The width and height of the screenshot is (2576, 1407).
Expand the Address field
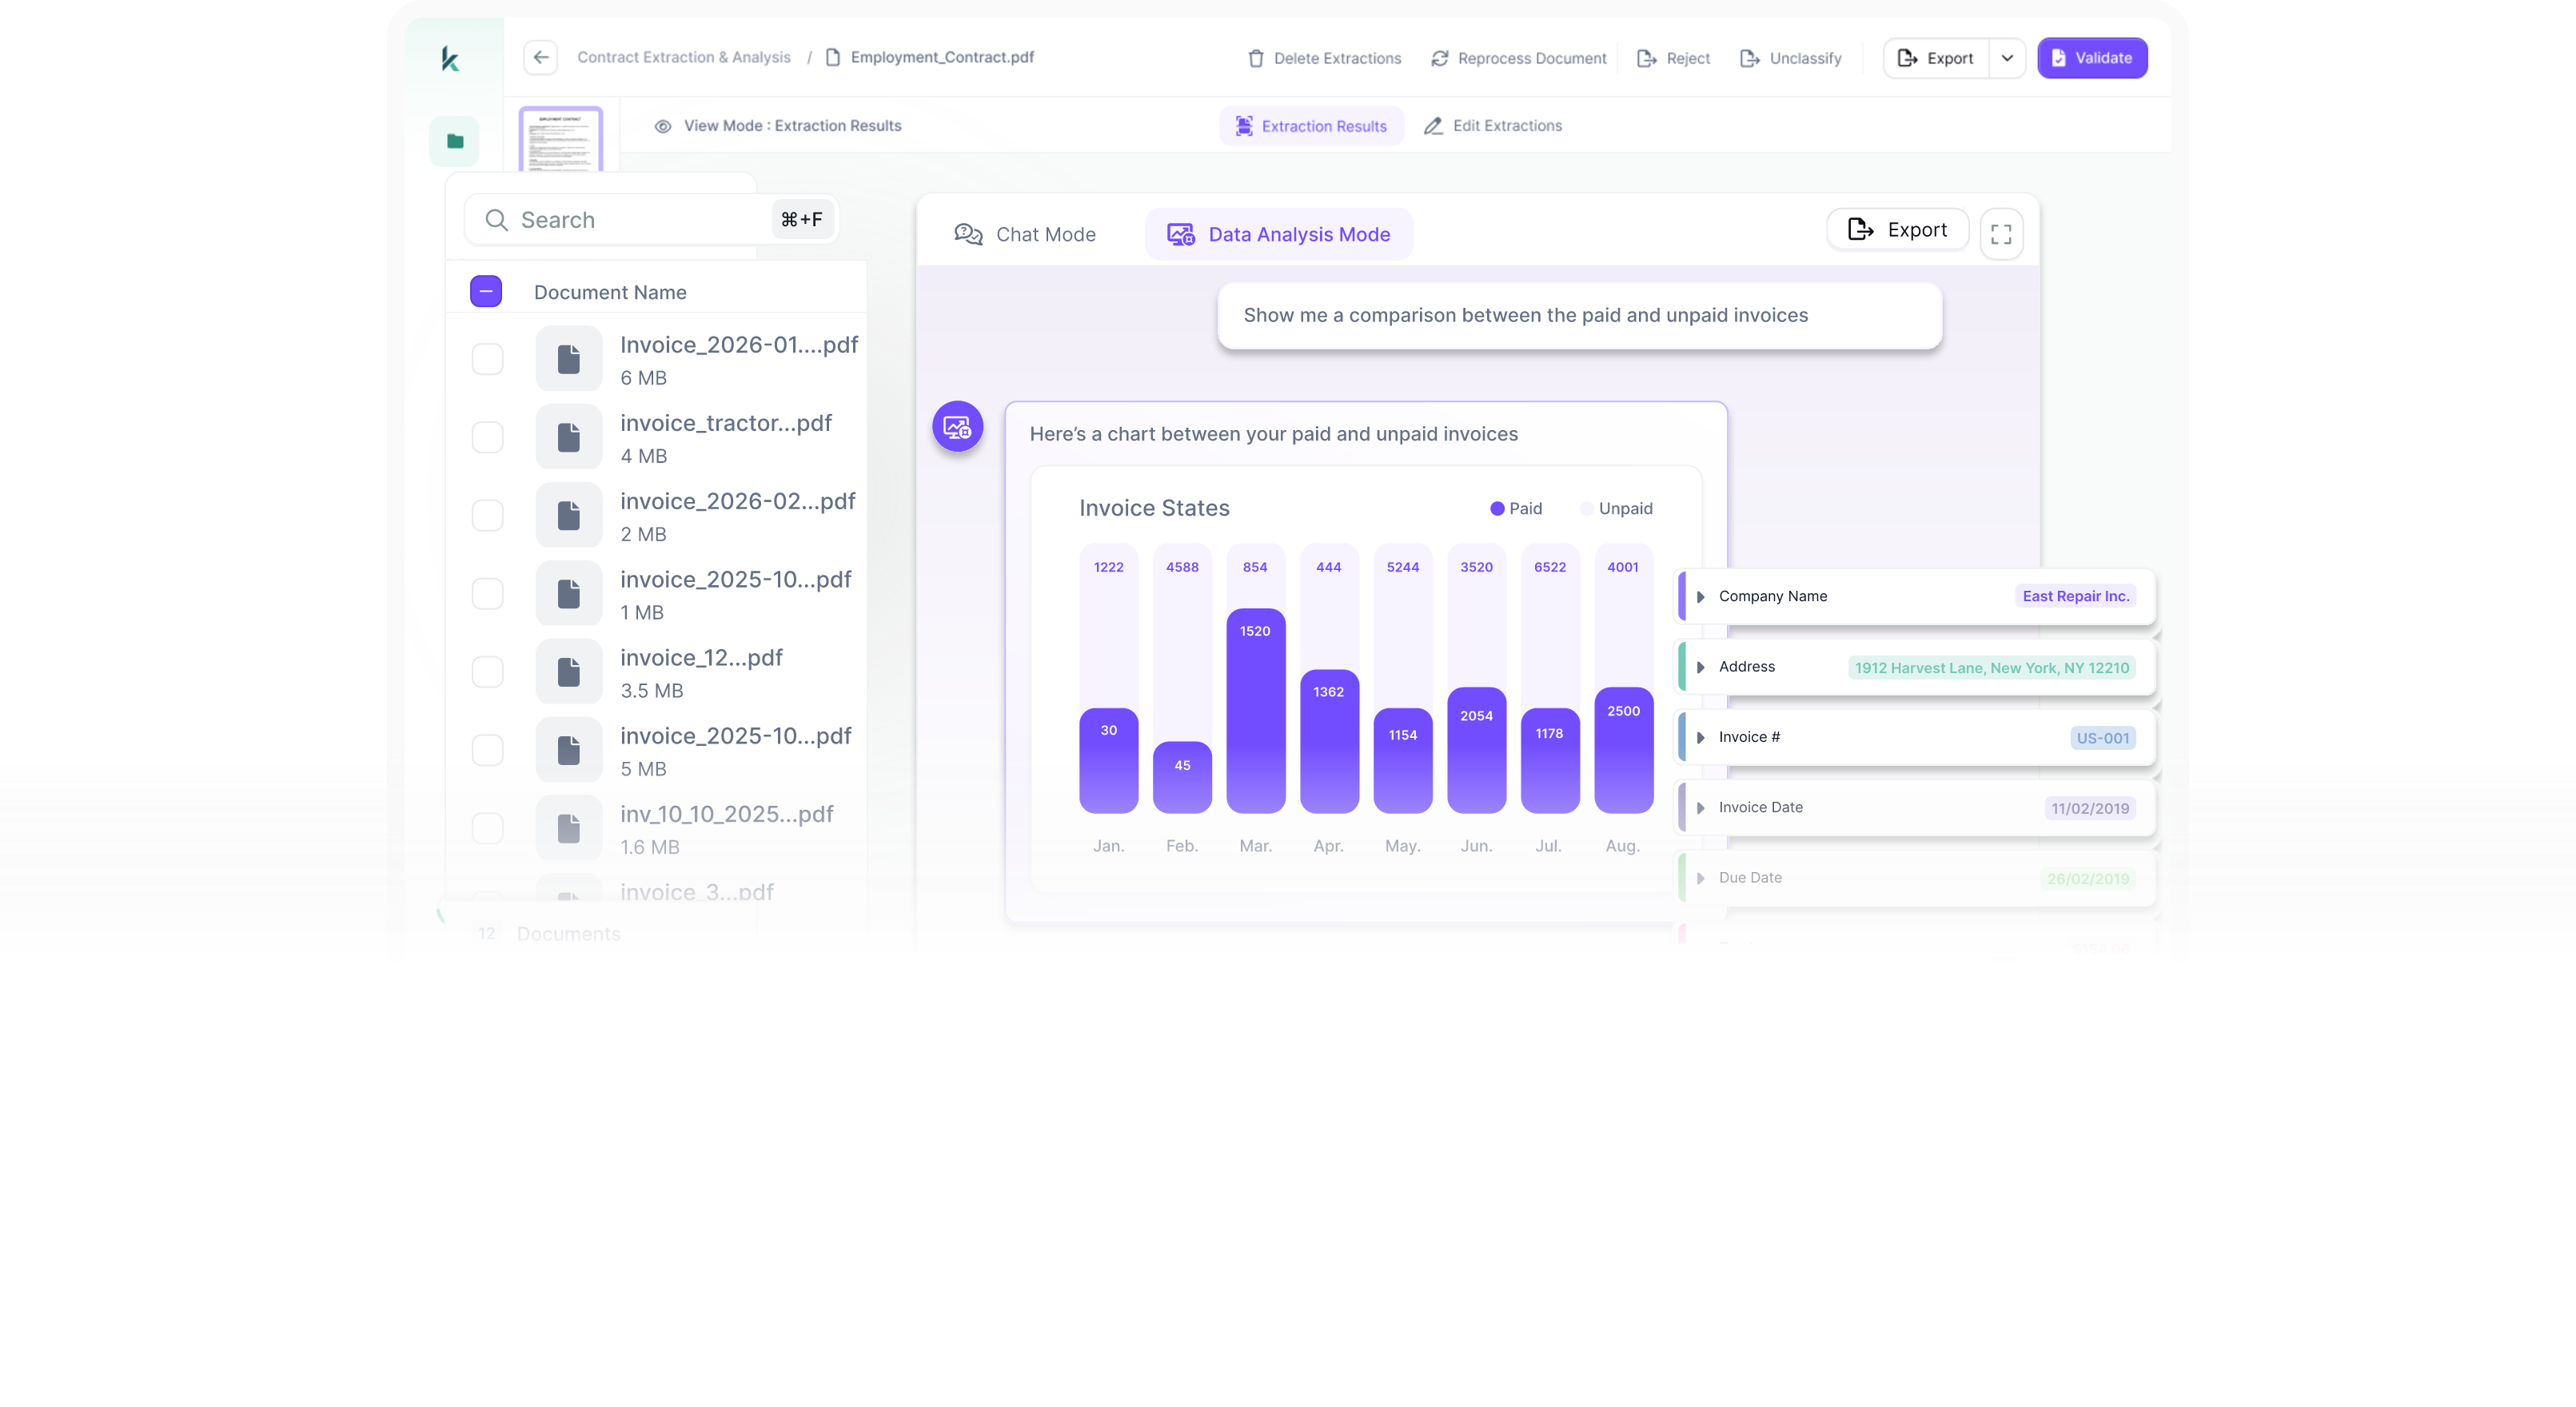coord(1700,667)
